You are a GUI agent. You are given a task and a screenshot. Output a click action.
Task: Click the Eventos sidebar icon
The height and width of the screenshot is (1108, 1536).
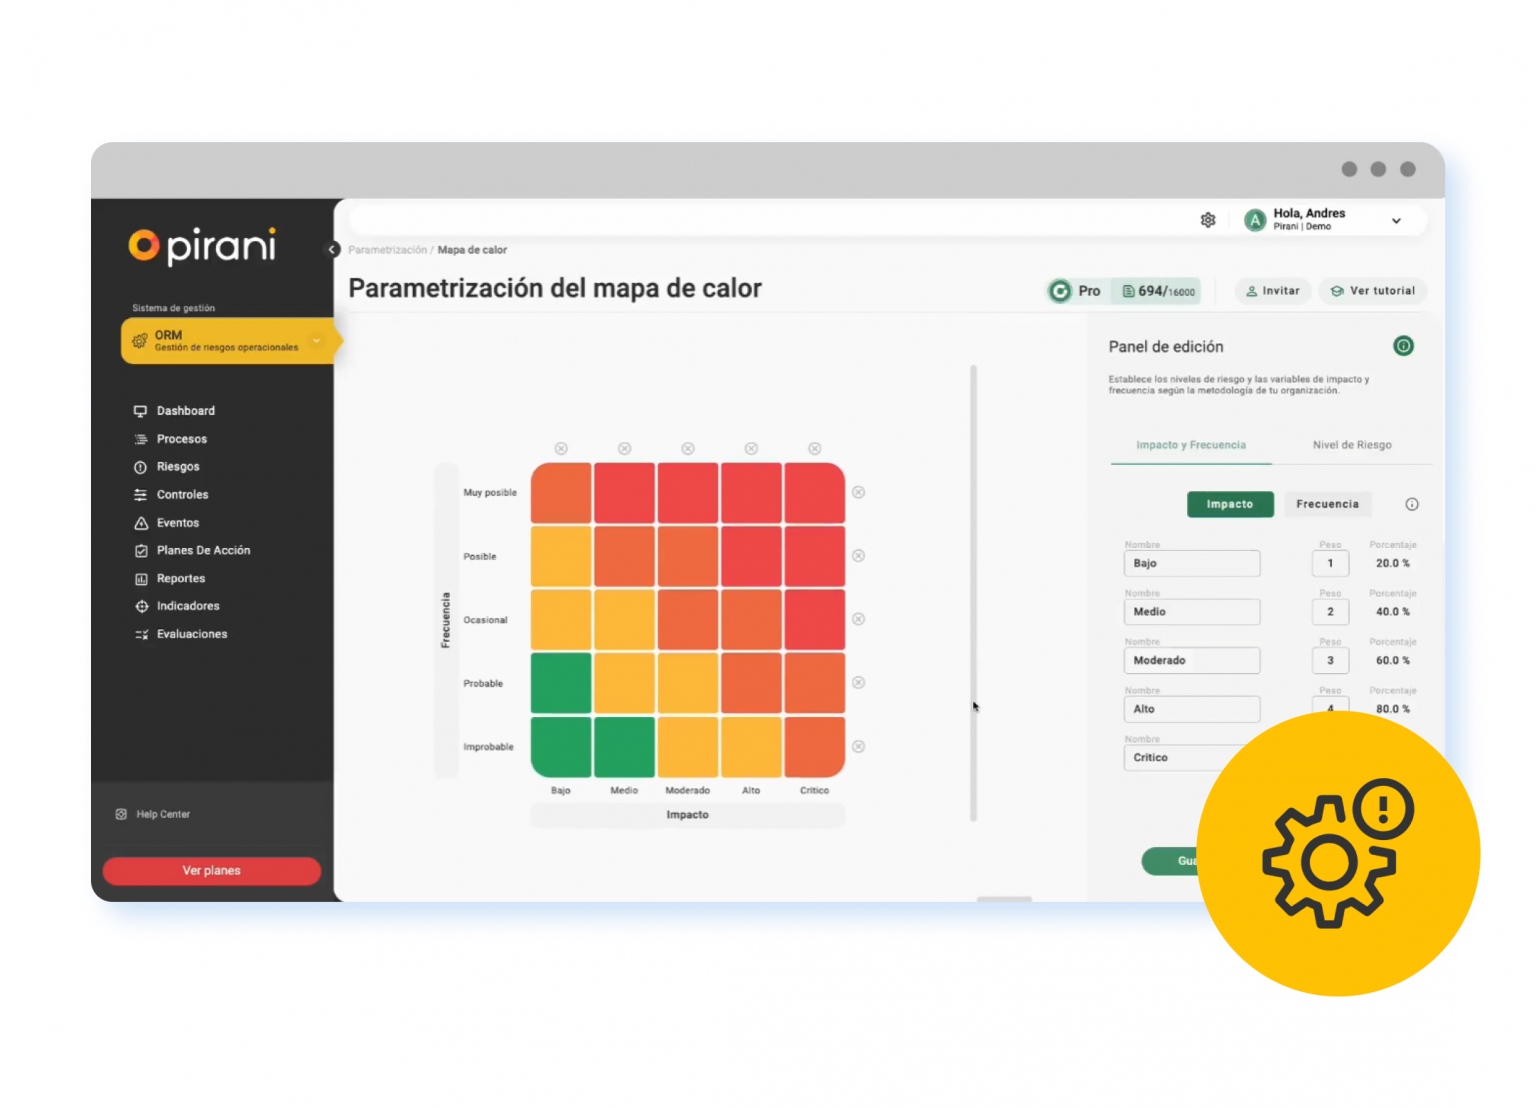click(x=141, y=522)
